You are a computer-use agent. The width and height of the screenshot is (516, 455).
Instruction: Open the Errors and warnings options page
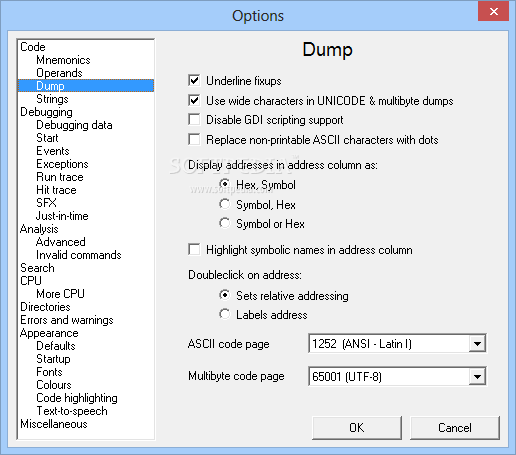pyautogui.click(x=67, y=320)
